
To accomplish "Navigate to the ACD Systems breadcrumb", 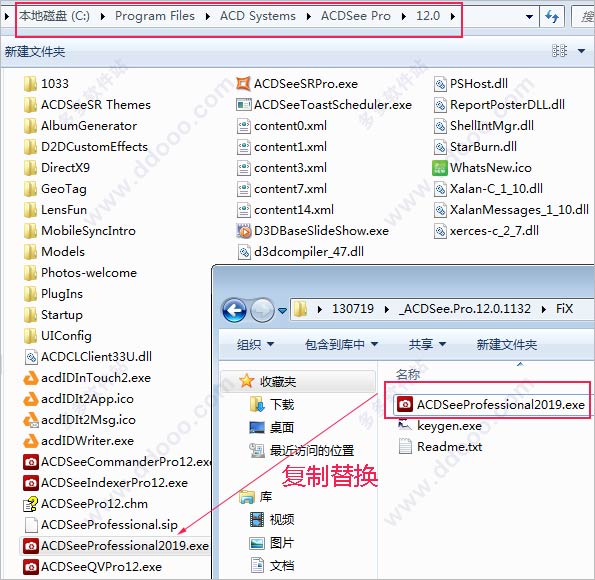I will pyautogui.click(x=258, y=16).
